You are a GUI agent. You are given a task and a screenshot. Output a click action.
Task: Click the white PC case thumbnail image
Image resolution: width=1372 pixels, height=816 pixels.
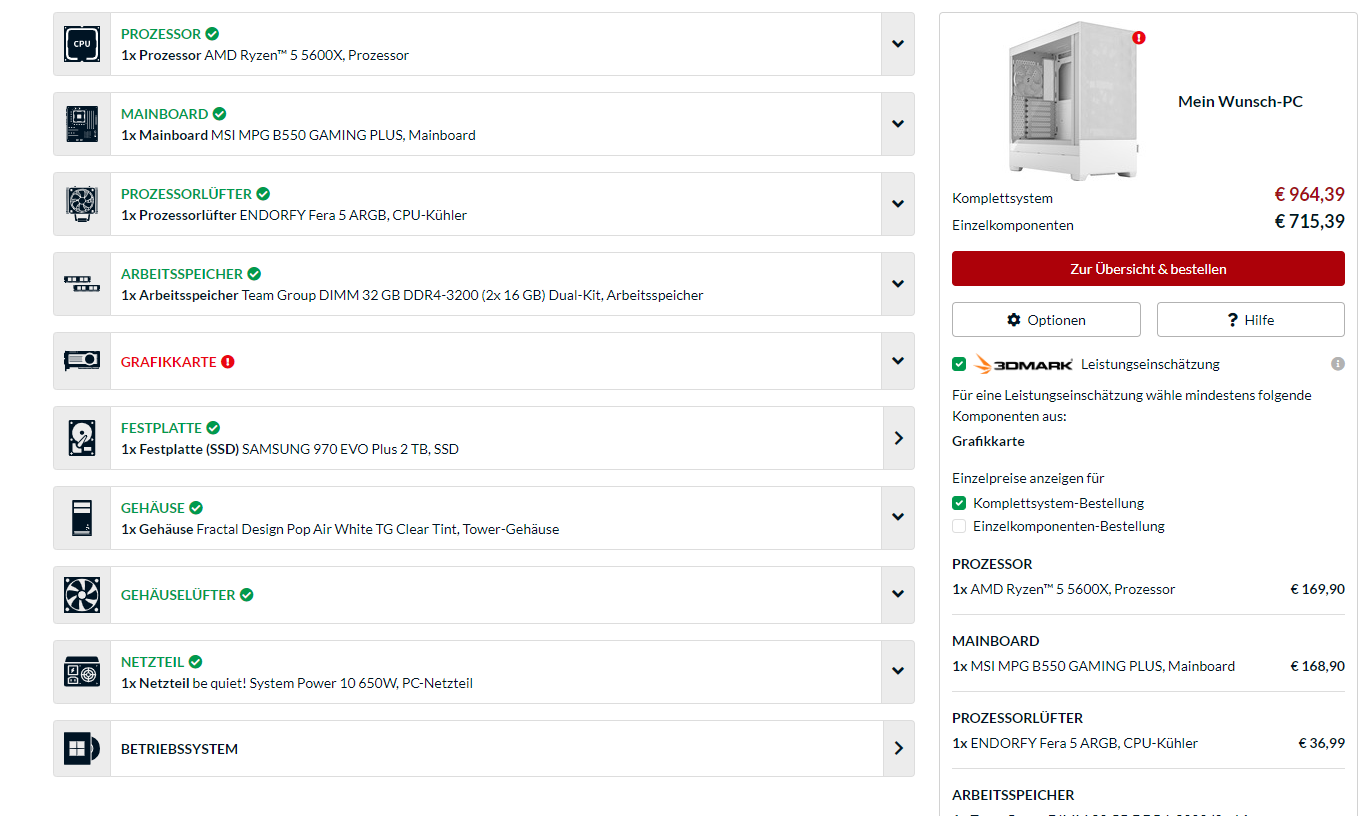[x=1074, y=101]
